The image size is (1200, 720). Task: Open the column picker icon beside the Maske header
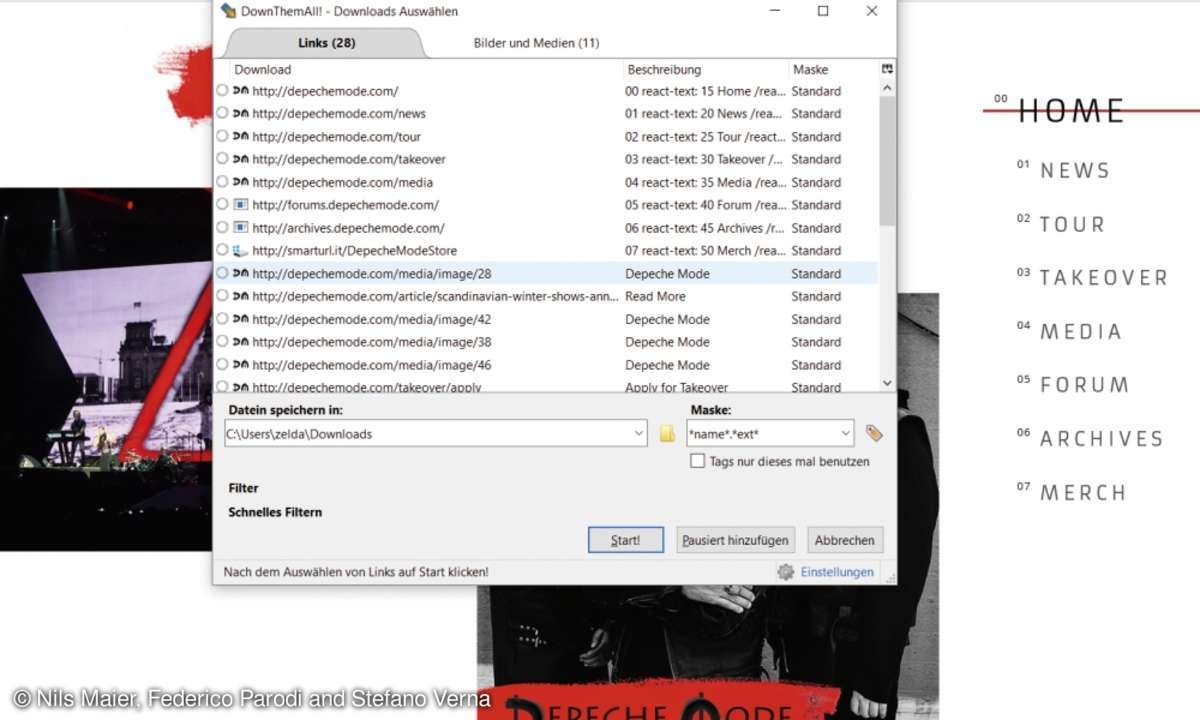[887, 69]
